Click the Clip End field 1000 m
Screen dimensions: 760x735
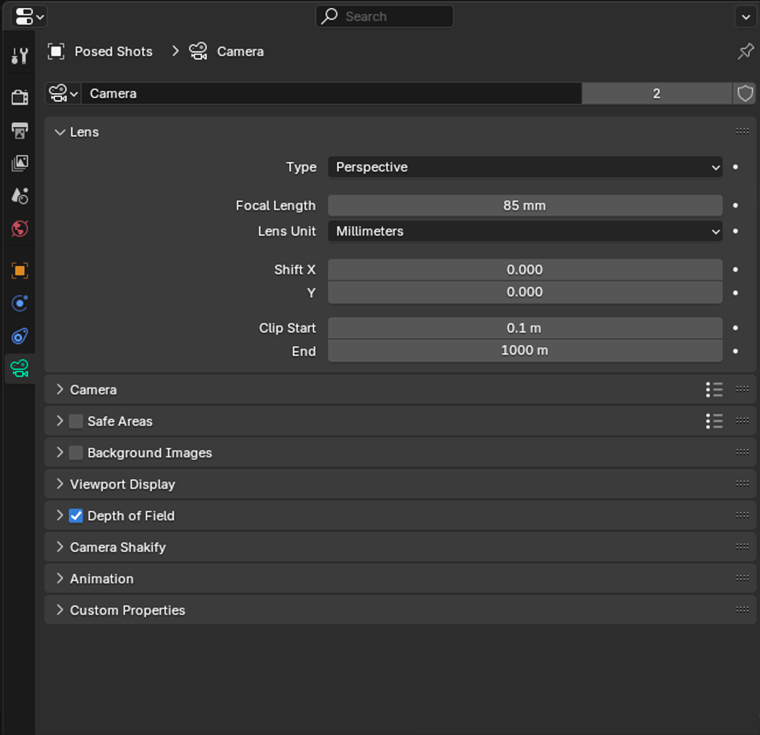(x=525, y=351)
